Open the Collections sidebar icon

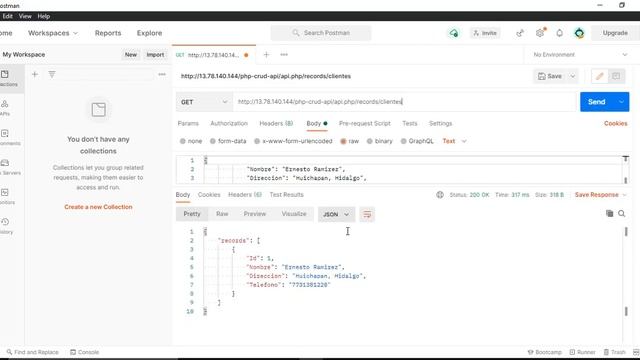tap(5, 78)
